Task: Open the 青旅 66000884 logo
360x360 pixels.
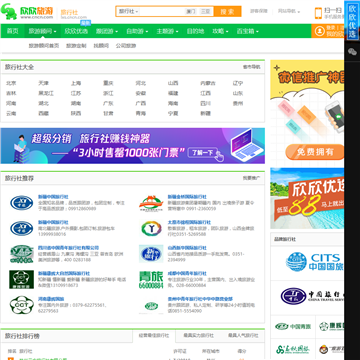Action: [x=151, y=280]
